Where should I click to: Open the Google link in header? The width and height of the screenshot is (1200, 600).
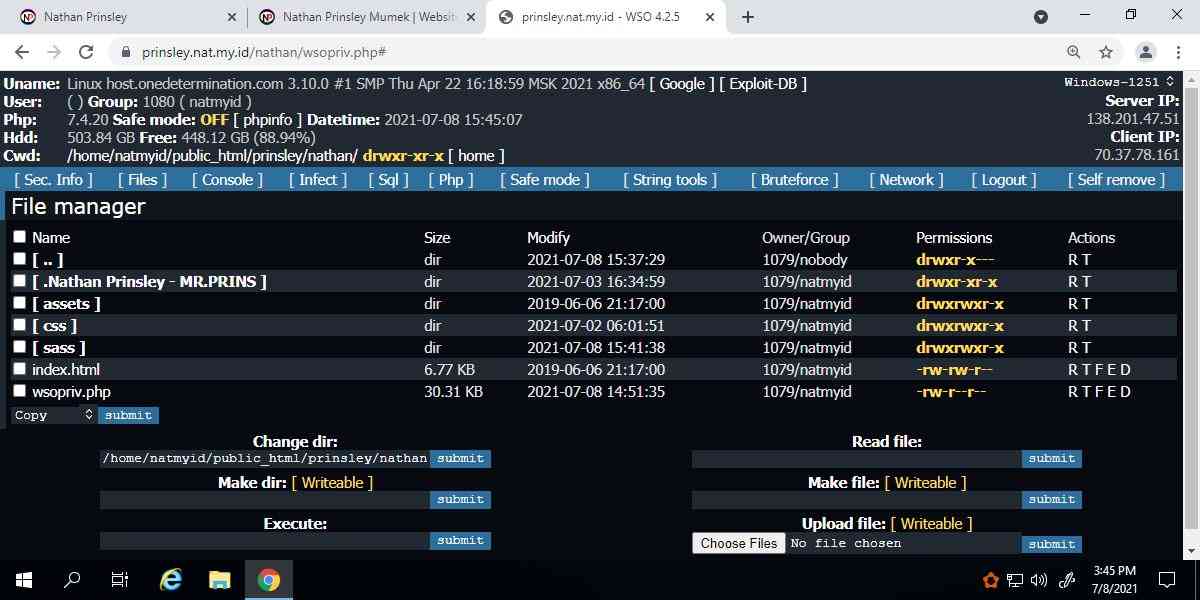coord(682,84)
